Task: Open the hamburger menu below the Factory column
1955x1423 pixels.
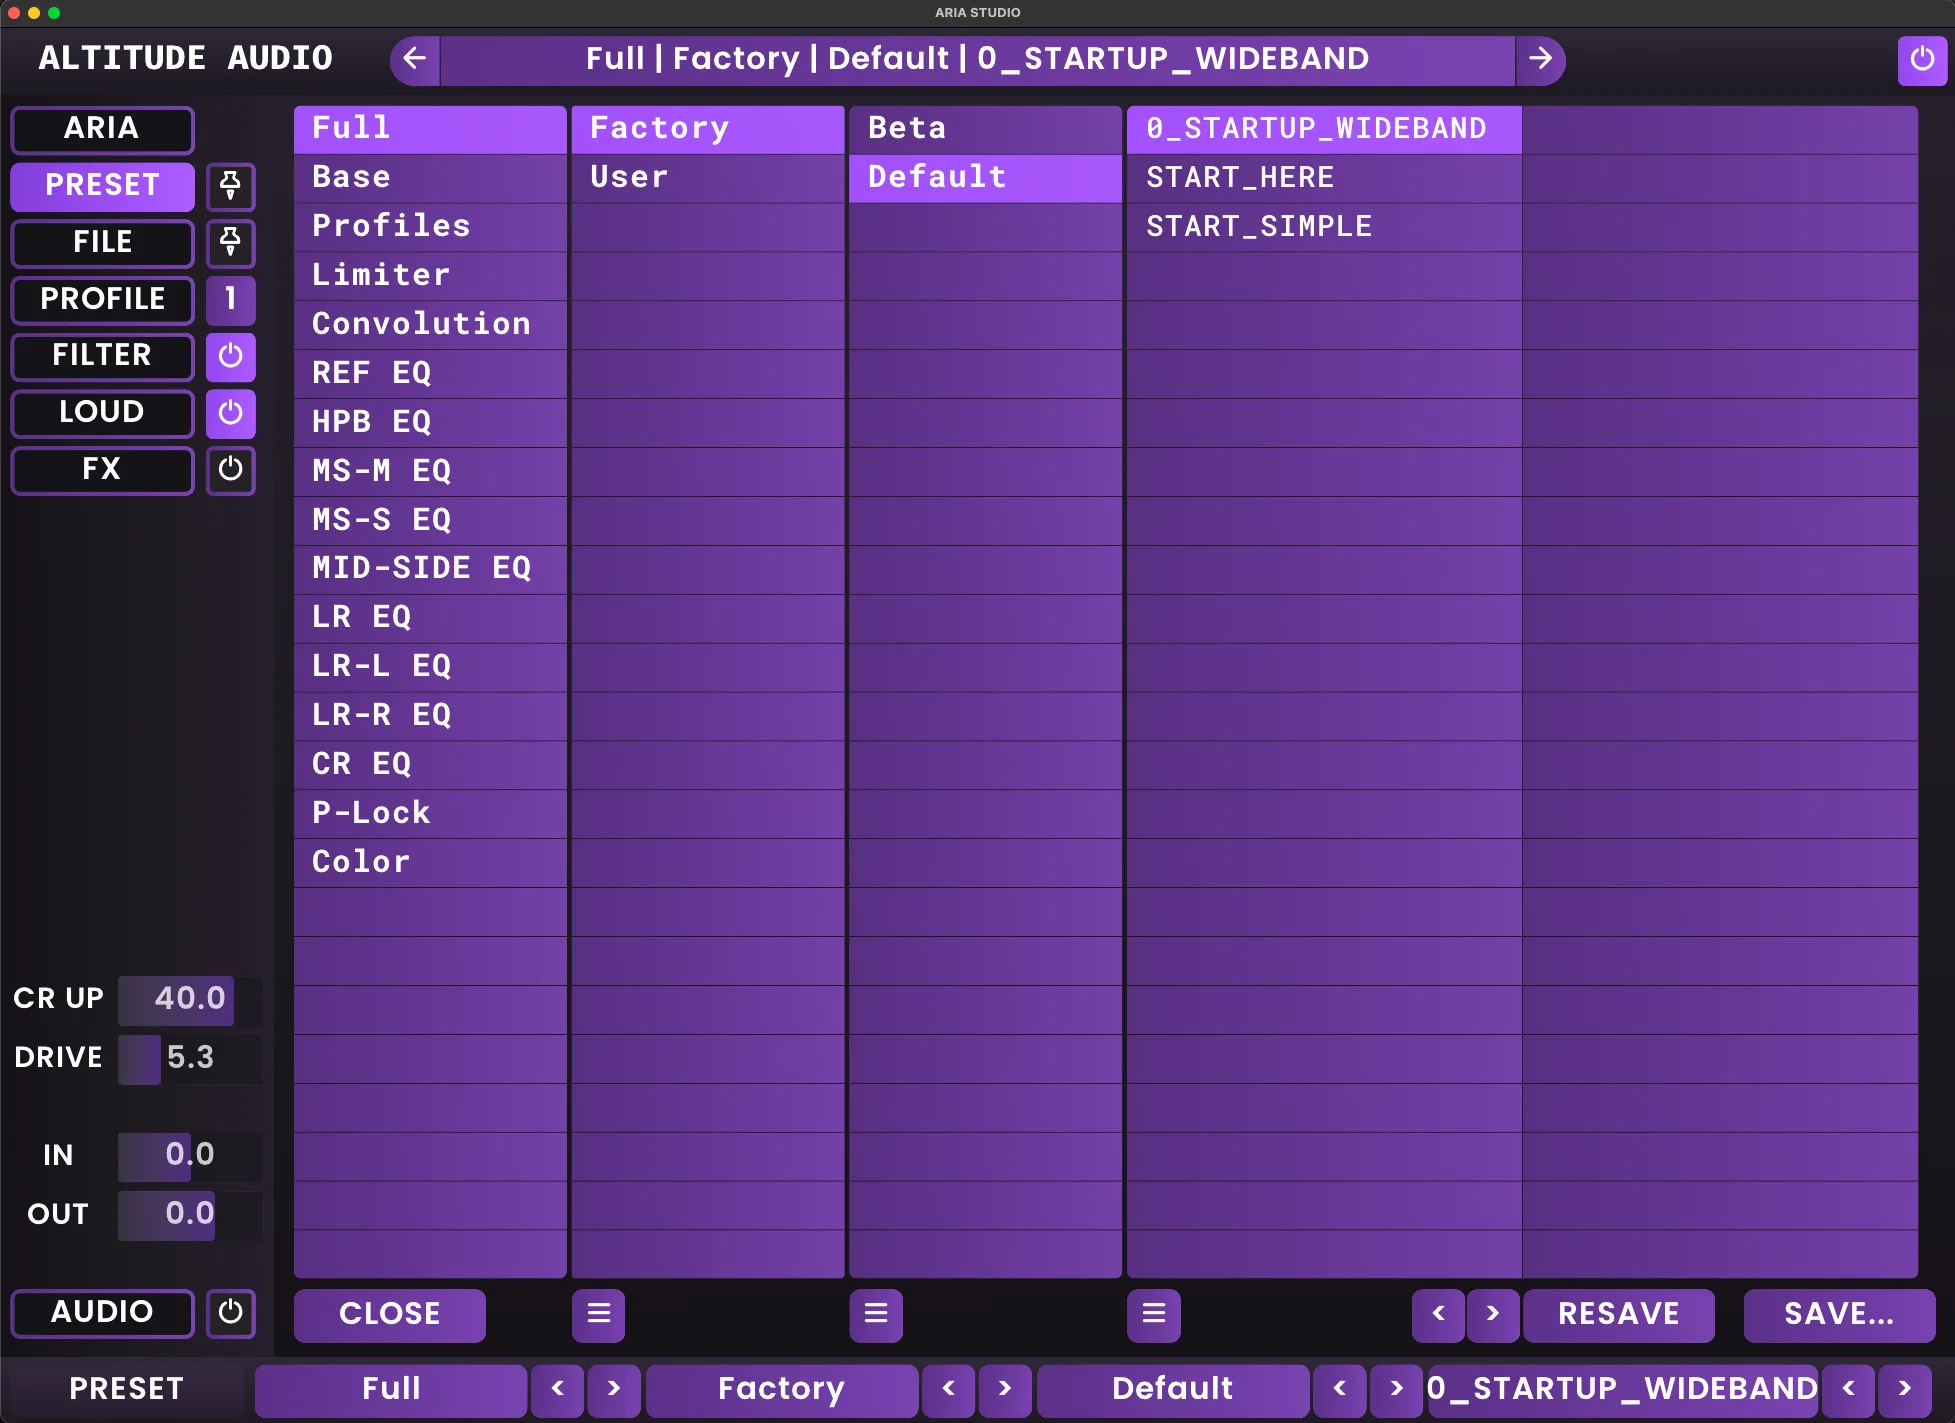Action: [x=876, y=1315]
